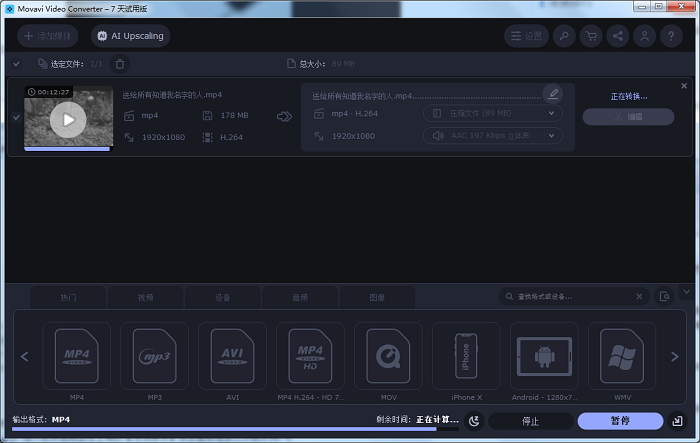Click the convert arrows icon

(x=284, y=117)
